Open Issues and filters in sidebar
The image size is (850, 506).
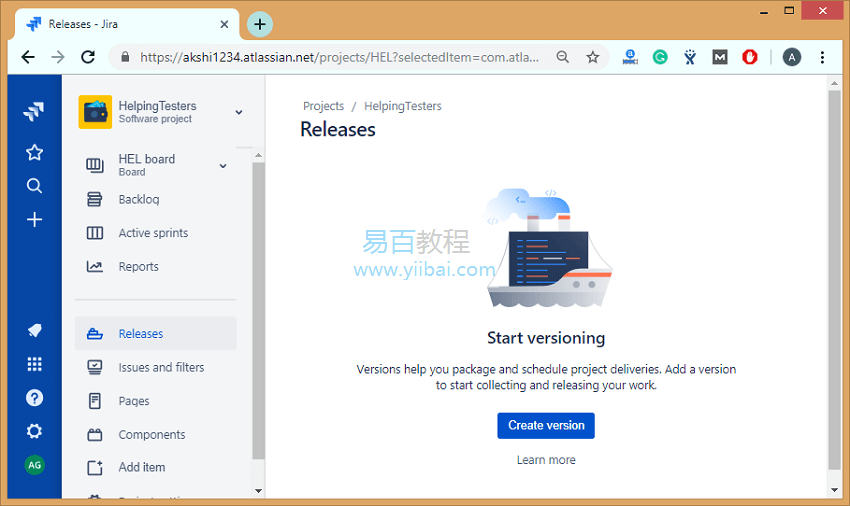[x=156, y=367]
